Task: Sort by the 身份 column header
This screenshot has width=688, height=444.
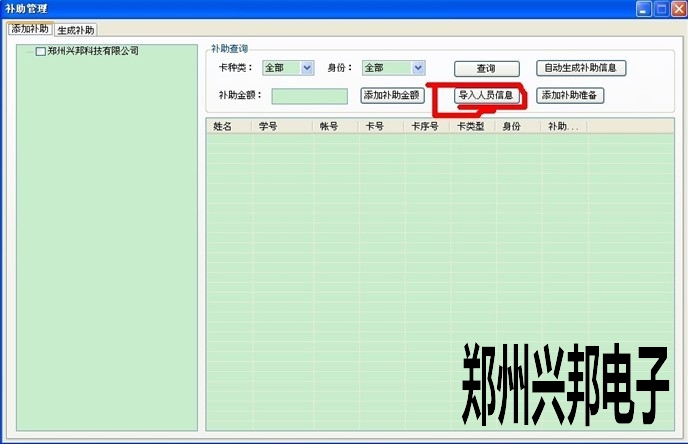Action: pos(518,126)
